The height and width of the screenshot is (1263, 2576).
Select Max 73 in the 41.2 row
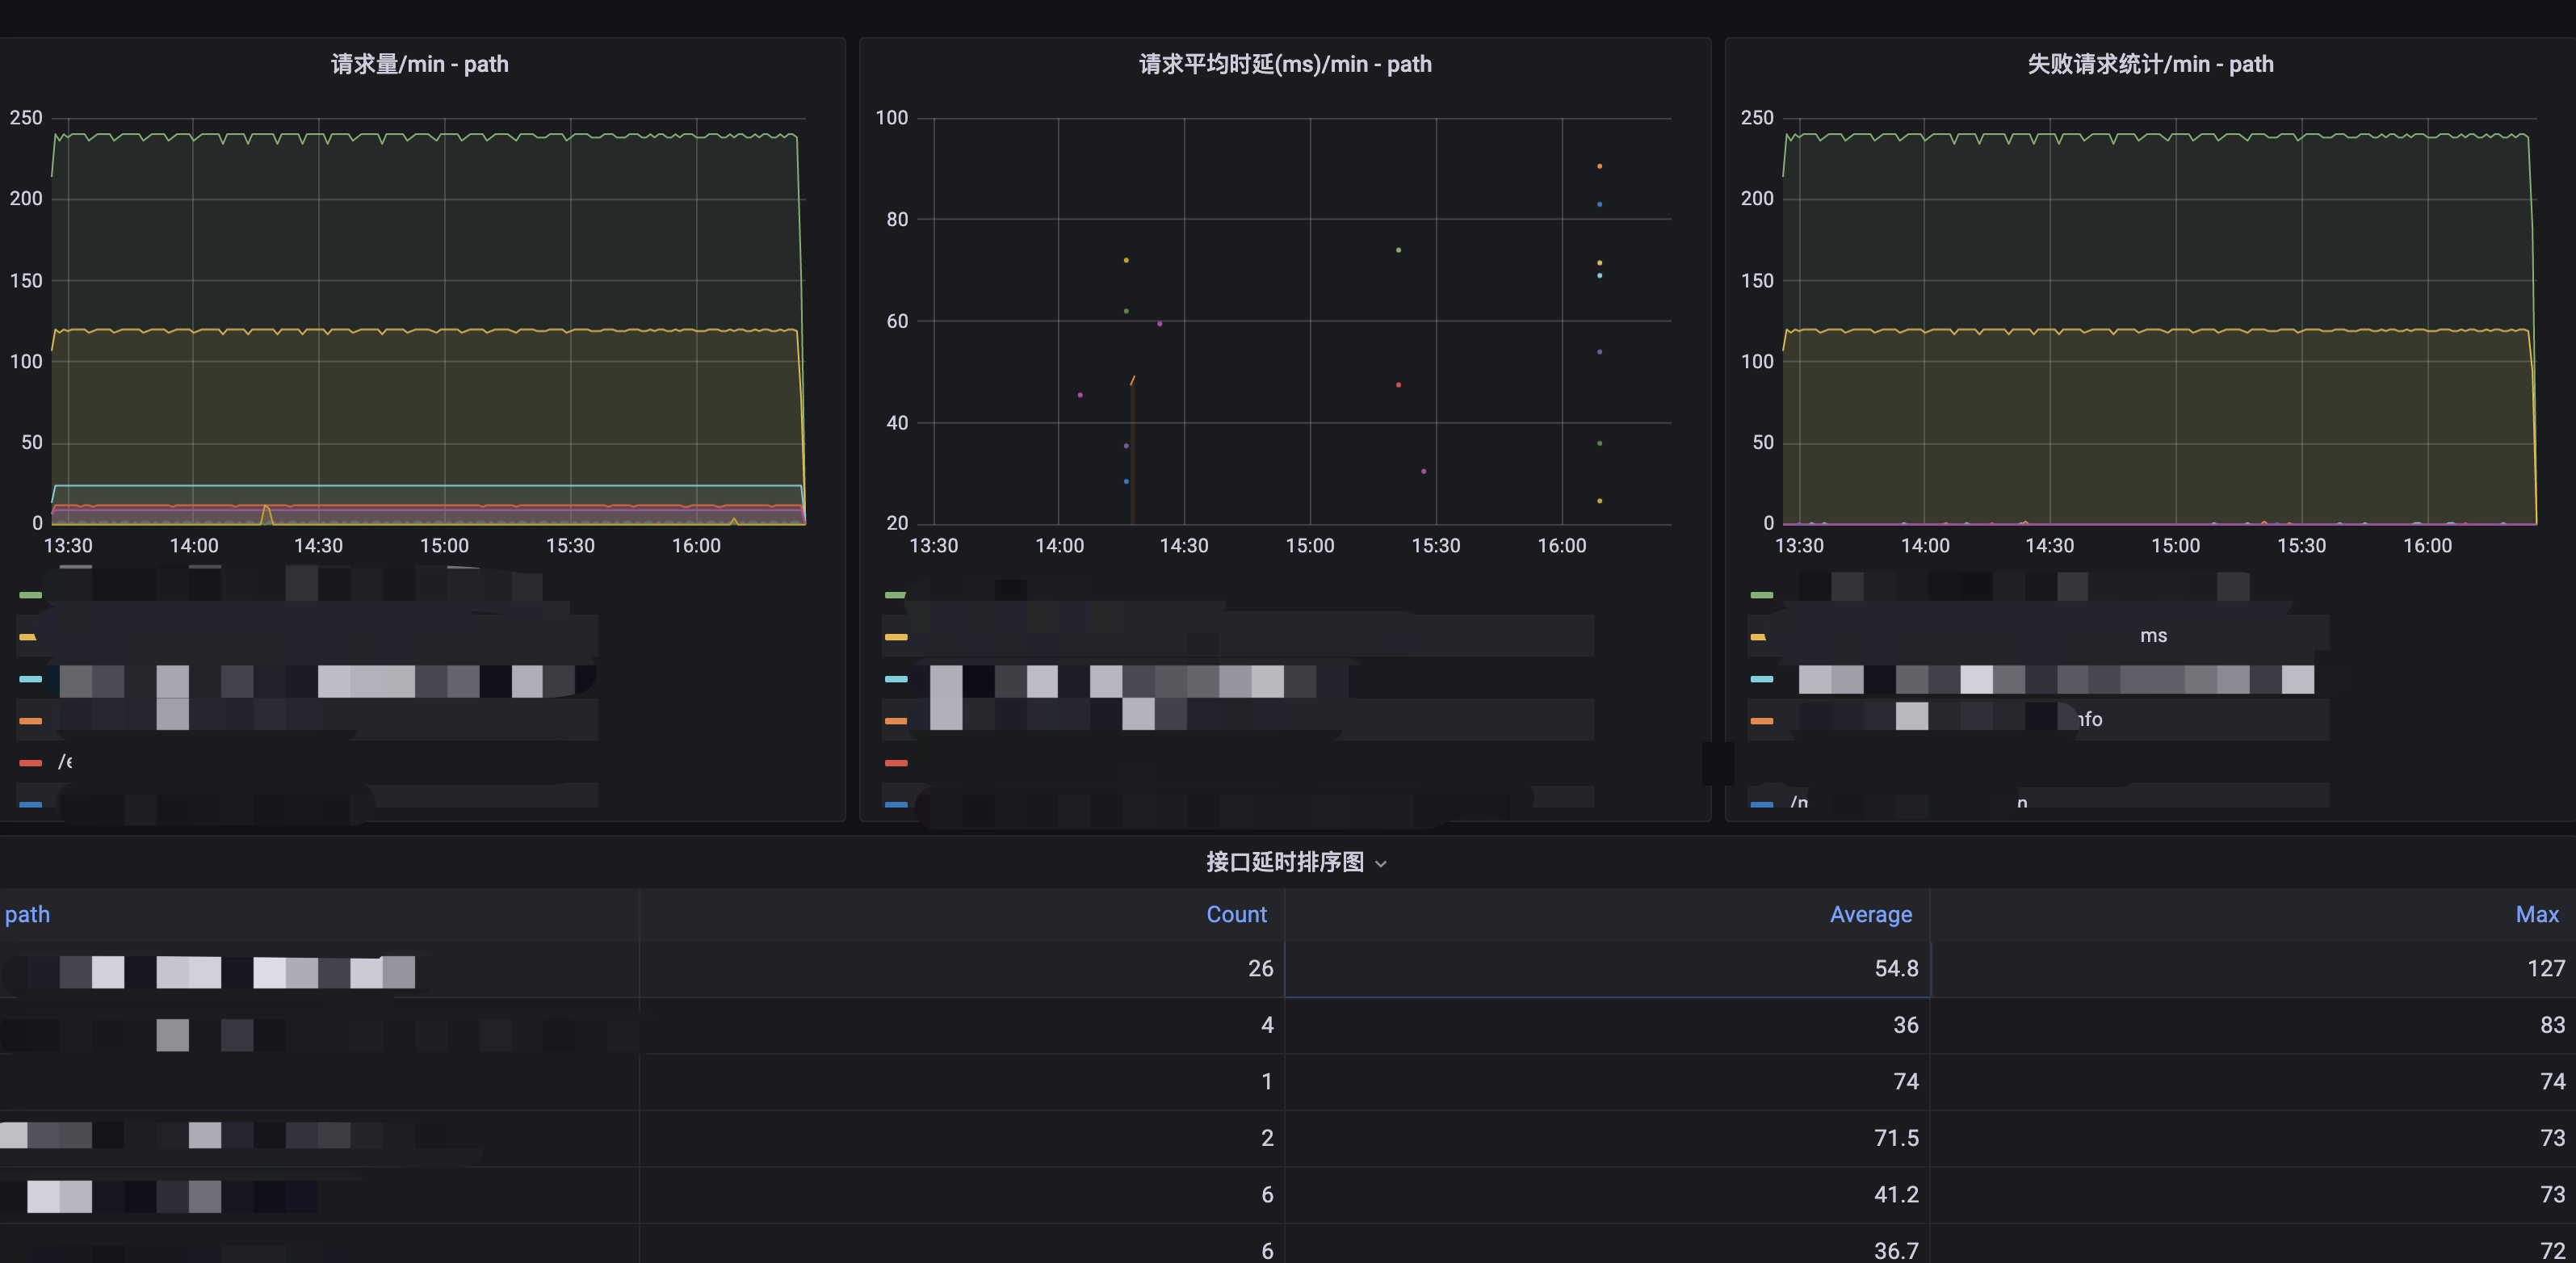pos(2252,1195)
